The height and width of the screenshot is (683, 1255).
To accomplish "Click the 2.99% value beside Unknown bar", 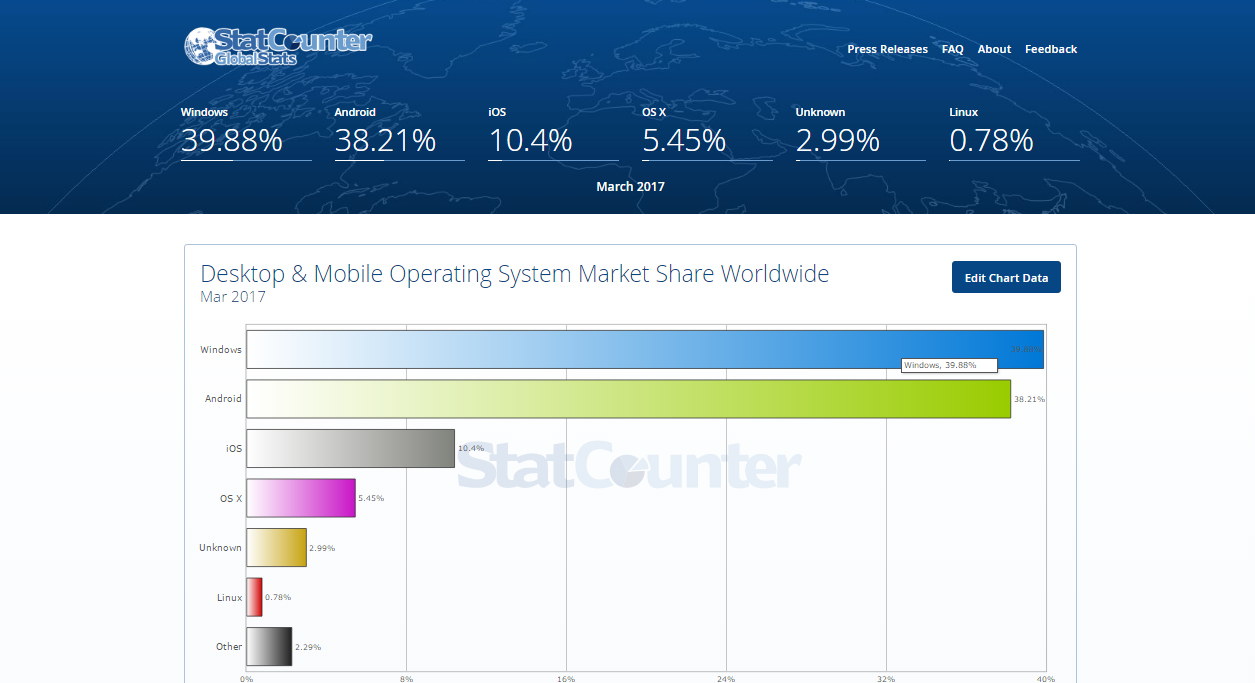I will point(322,548).
